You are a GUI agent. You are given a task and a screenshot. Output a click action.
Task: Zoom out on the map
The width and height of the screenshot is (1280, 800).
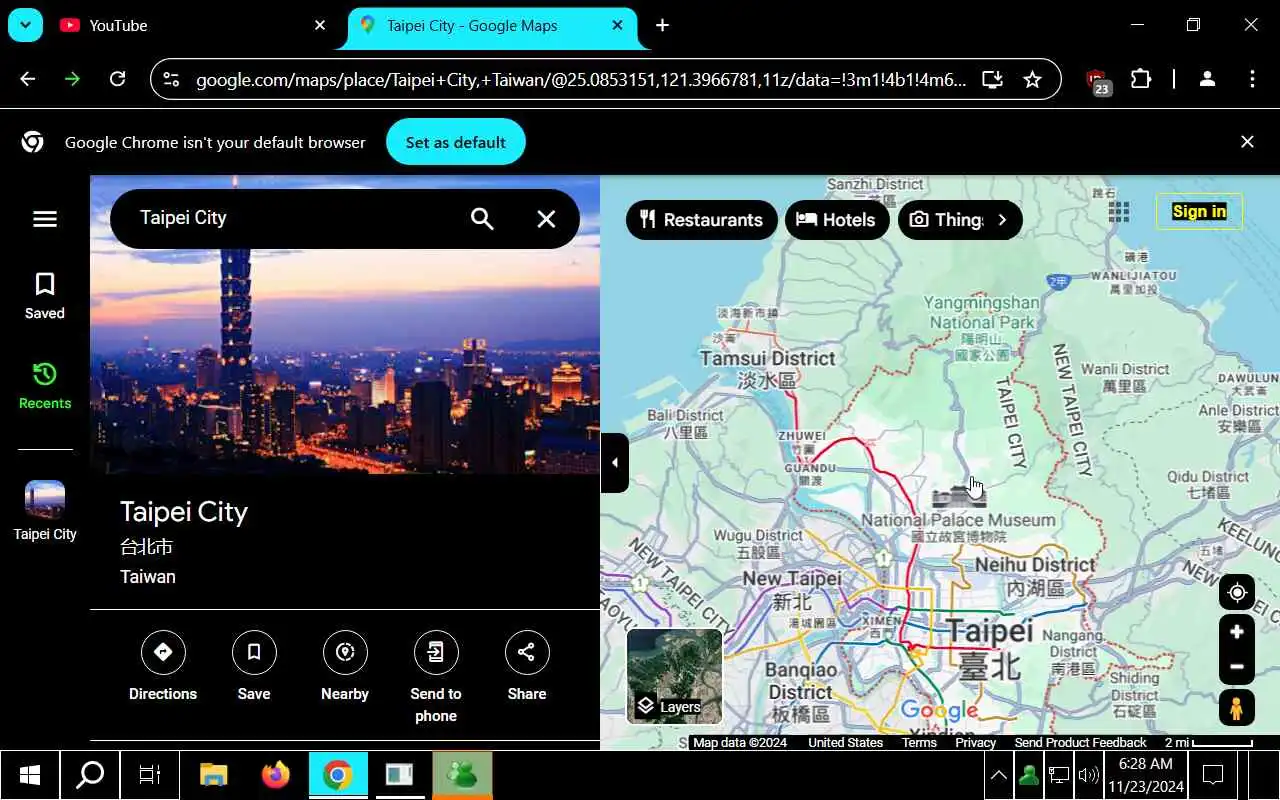(x=1237, y=667)
